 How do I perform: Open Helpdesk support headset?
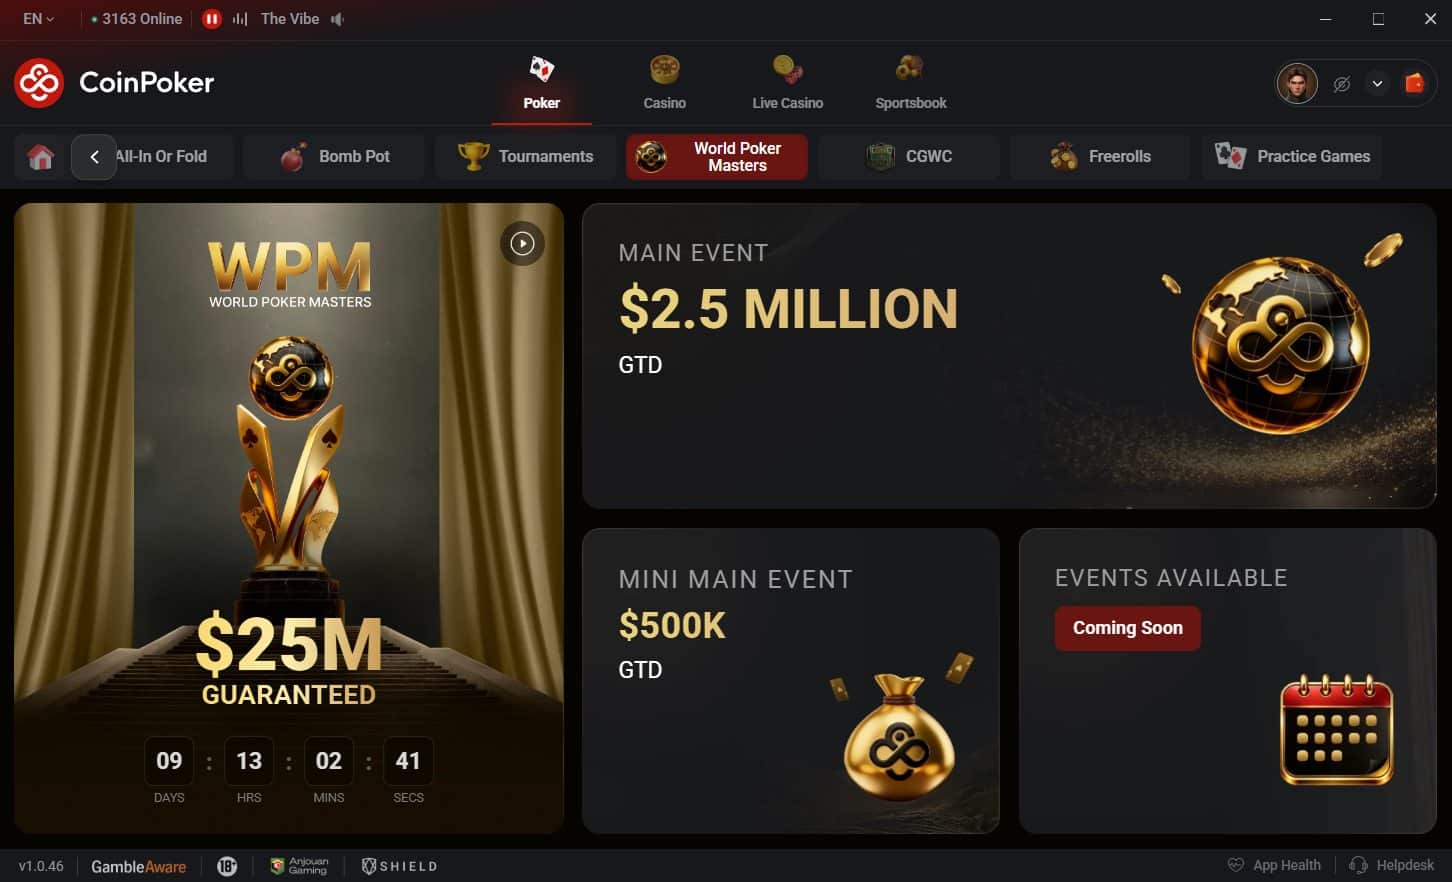1391,865
